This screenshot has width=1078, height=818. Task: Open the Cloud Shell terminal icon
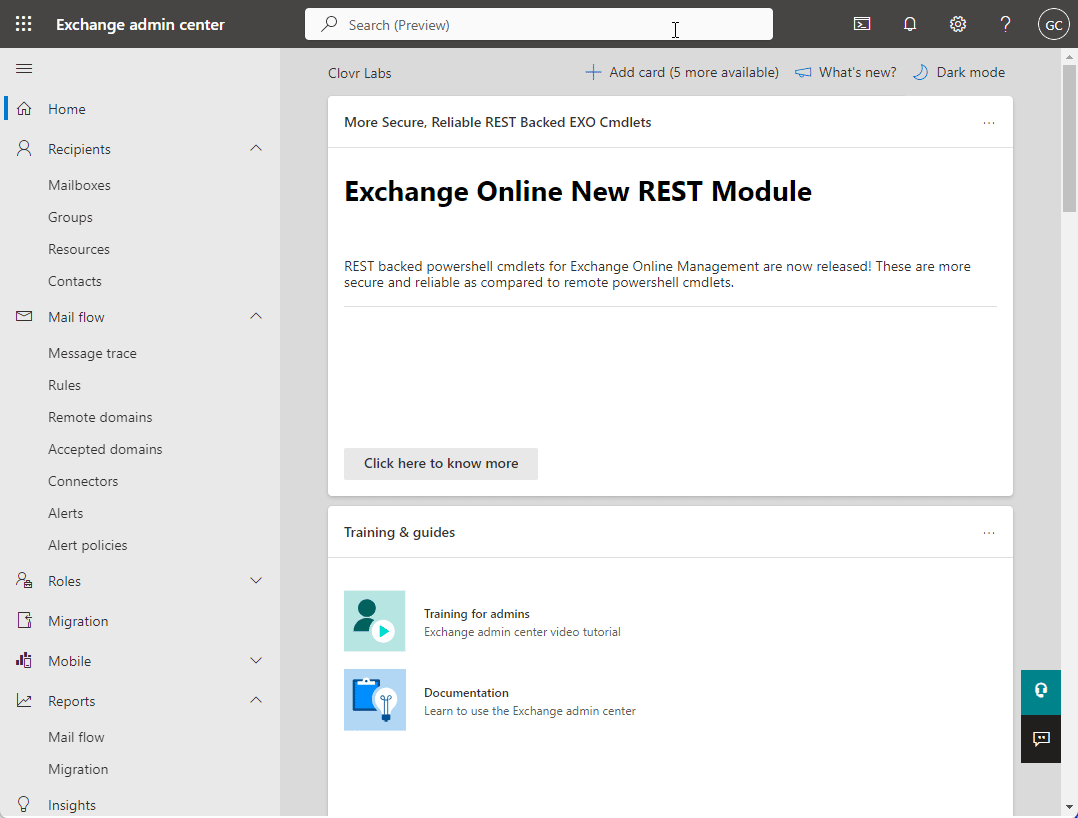pos(861,24)
